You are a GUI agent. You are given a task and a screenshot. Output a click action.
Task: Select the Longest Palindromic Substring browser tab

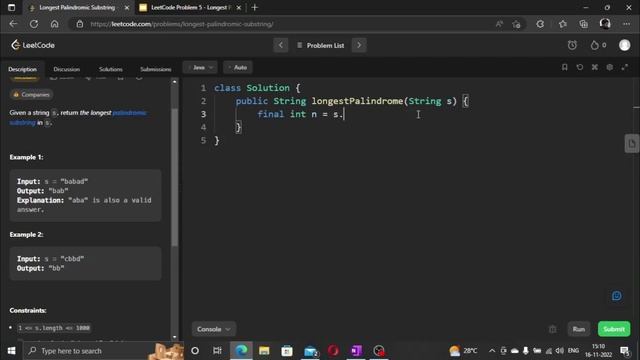click(77, 7)
